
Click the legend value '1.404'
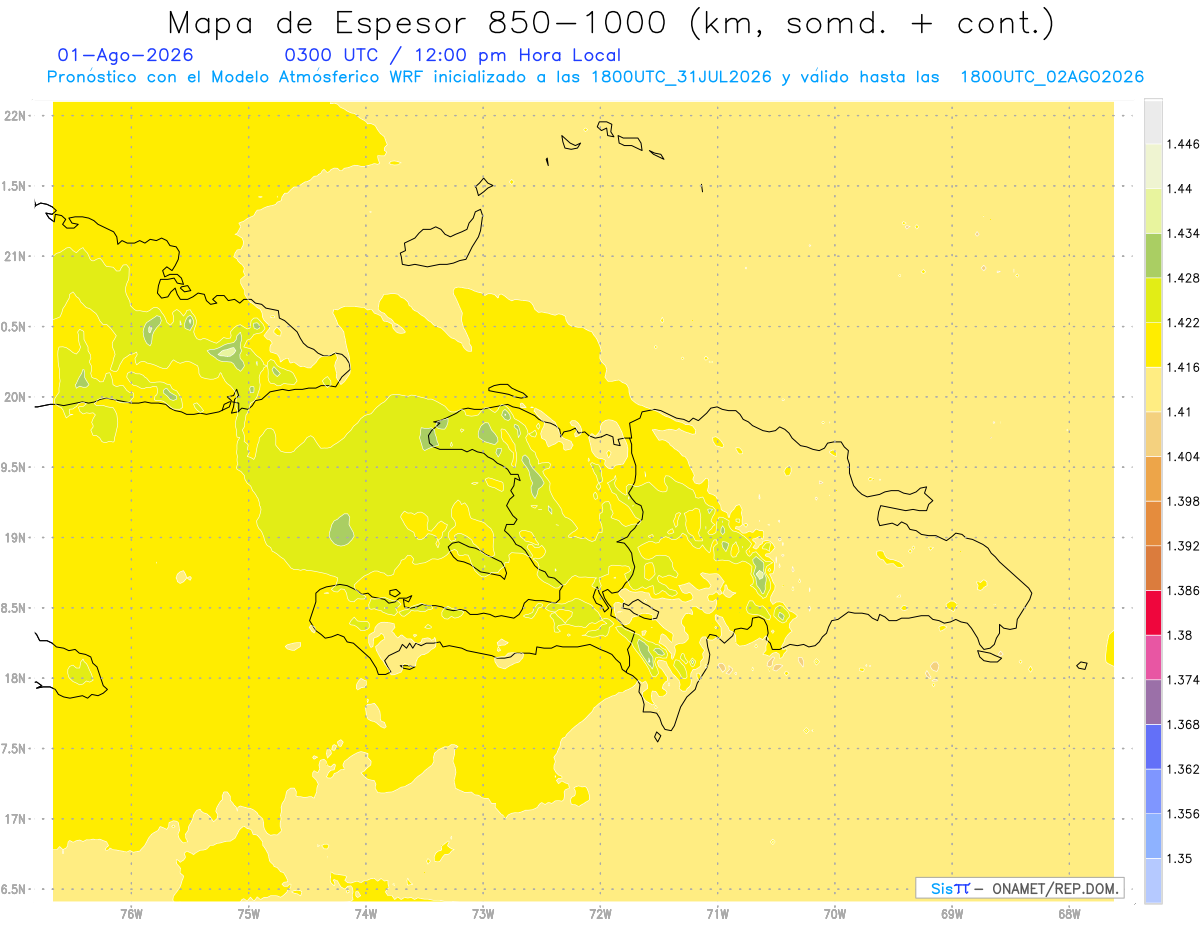1183,456
